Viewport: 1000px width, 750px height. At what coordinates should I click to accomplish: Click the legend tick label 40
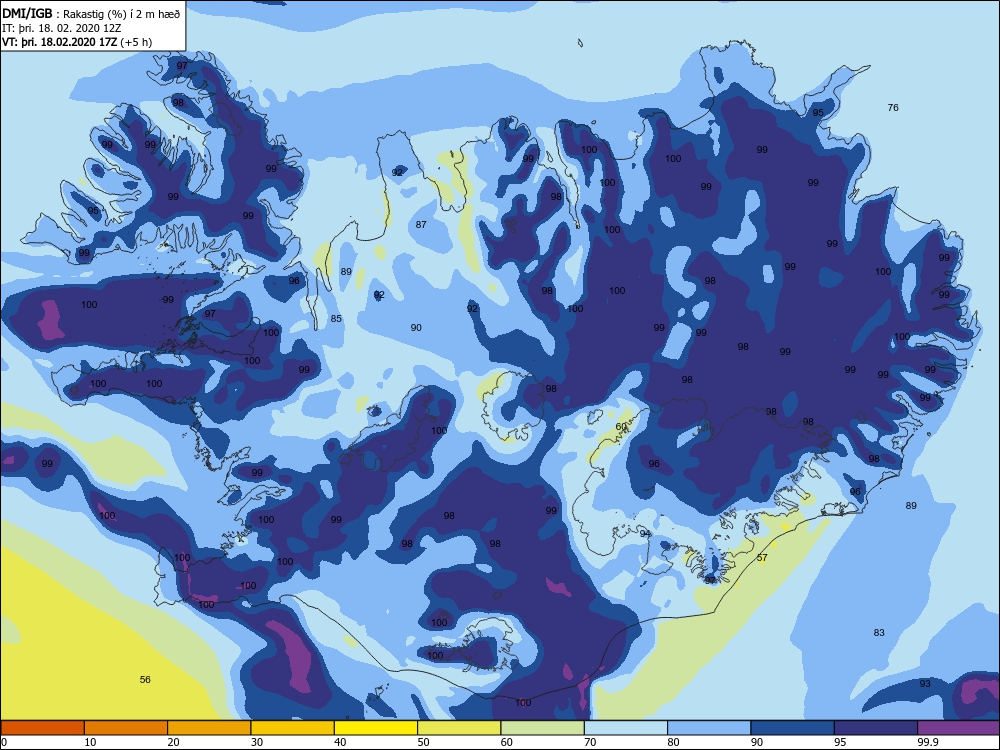[341, 742]
